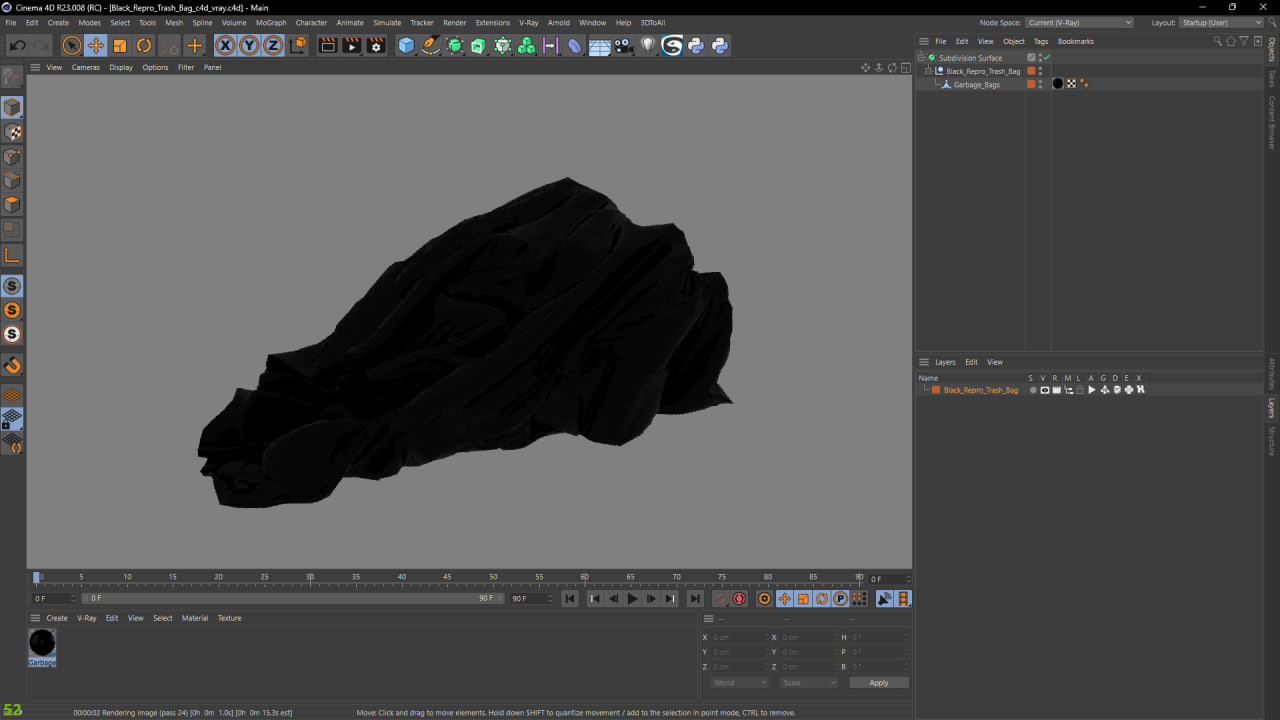Activate the Move tool in top toolbar
Image resolution: width=1280 pixels, height=720 pixels.
95,45
